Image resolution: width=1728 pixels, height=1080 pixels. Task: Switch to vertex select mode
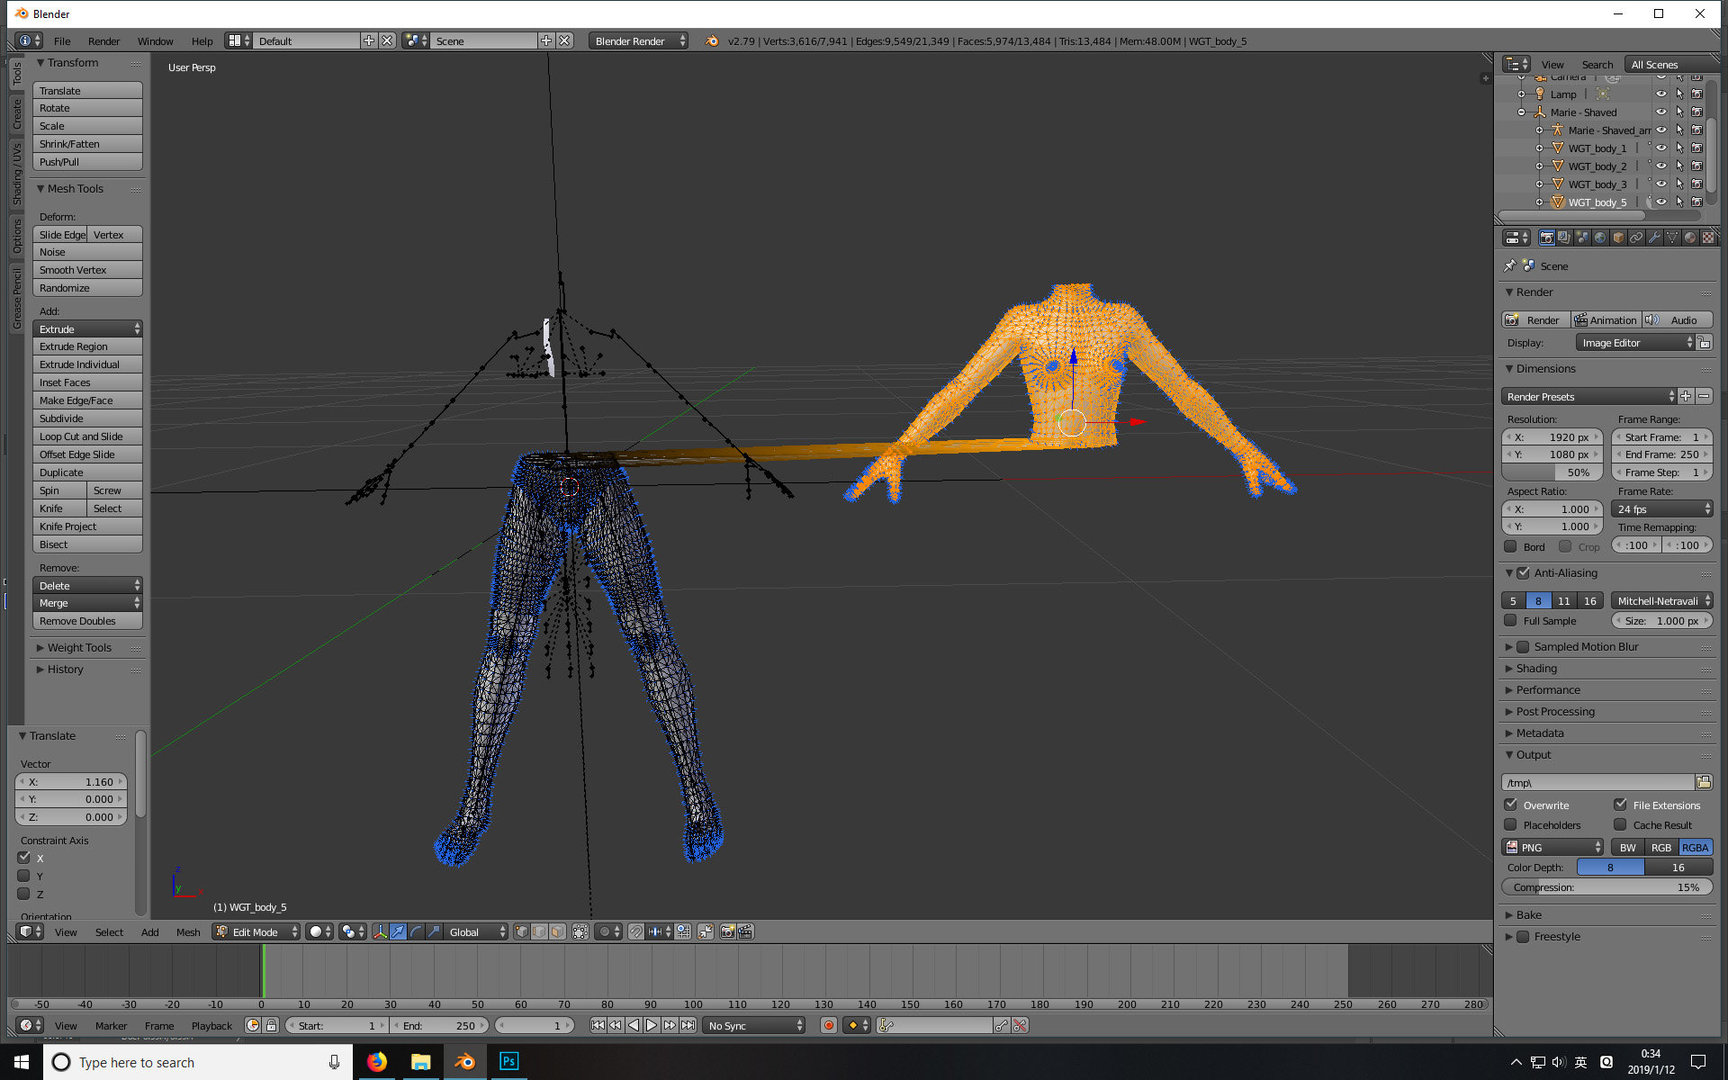[522, 932]
